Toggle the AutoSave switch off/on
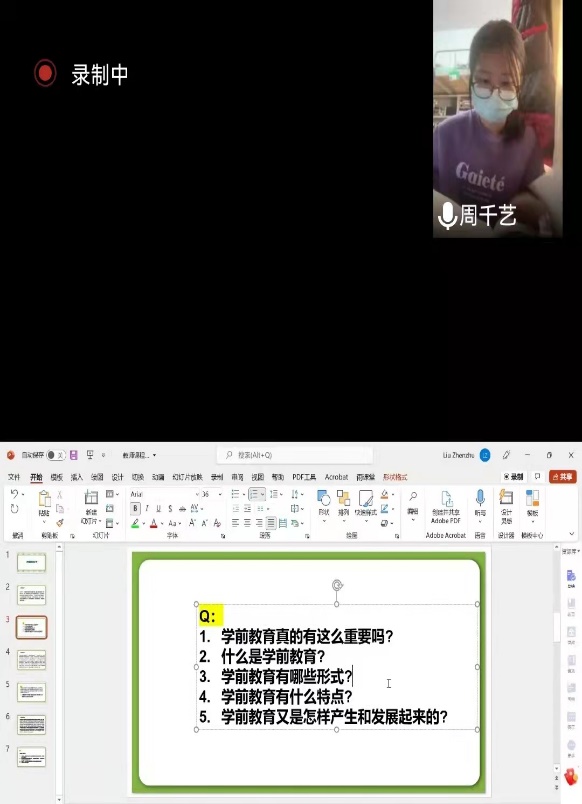582x804 pixels. (x=55, y=455)
